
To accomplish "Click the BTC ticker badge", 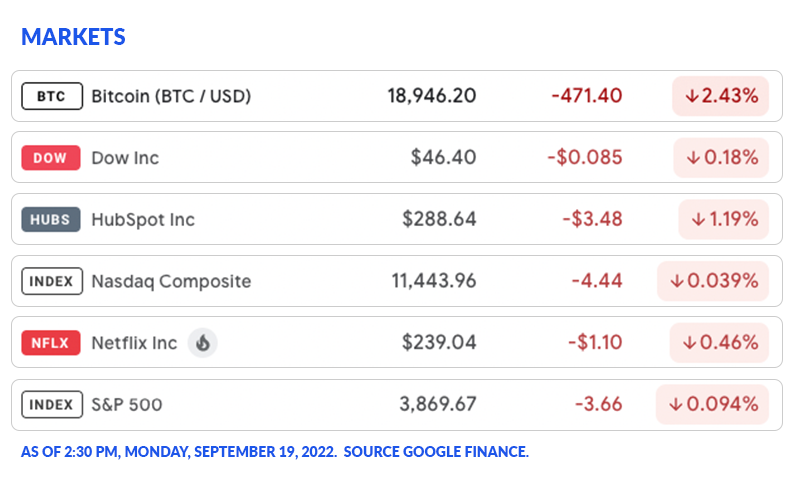I will point(51,96).
